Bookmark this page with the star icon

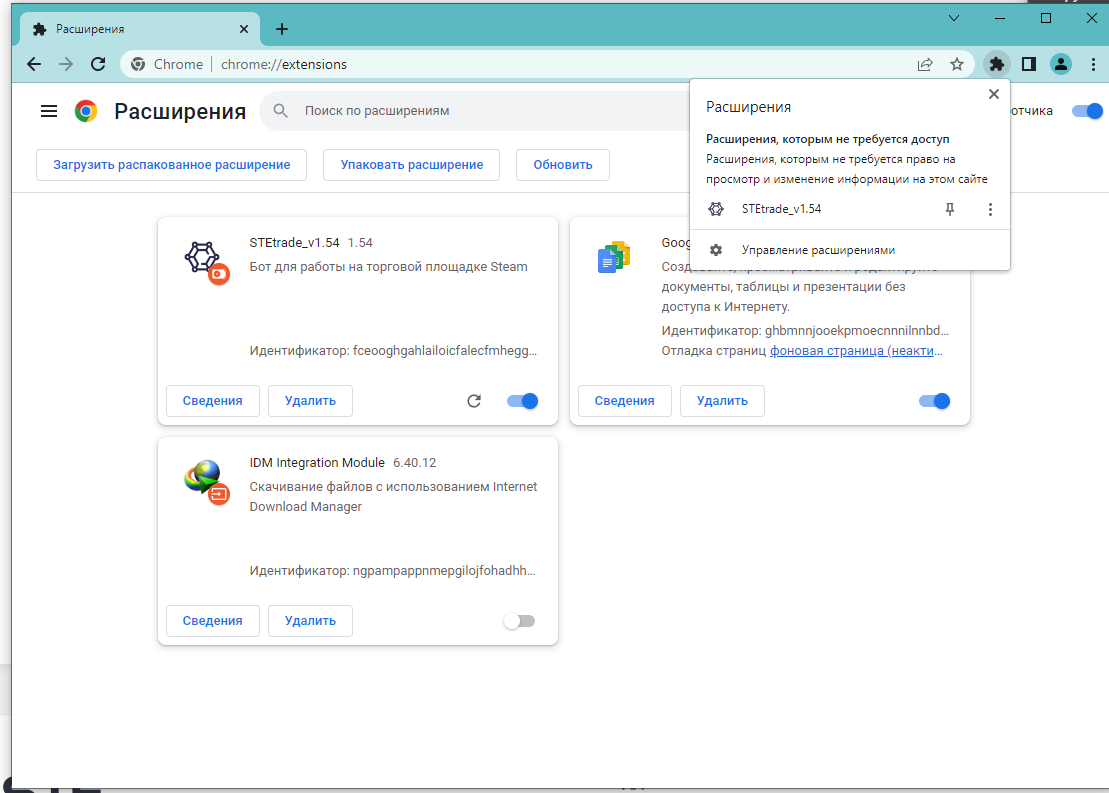(957, 64)
